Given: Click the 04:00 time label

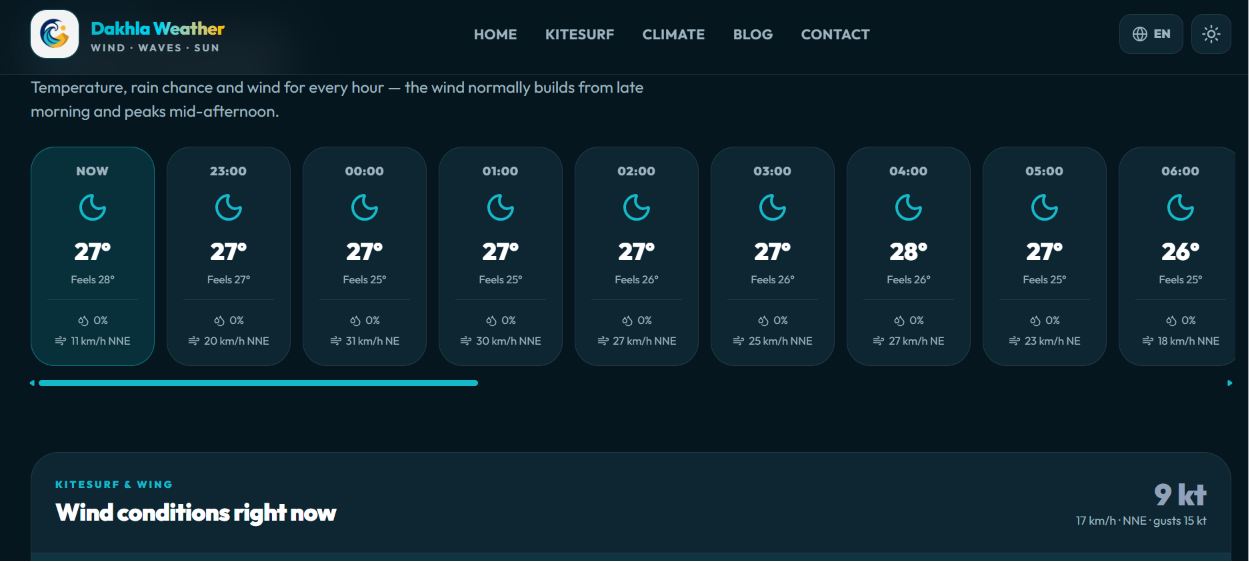Looking at the screenshot, I should 909,171.
